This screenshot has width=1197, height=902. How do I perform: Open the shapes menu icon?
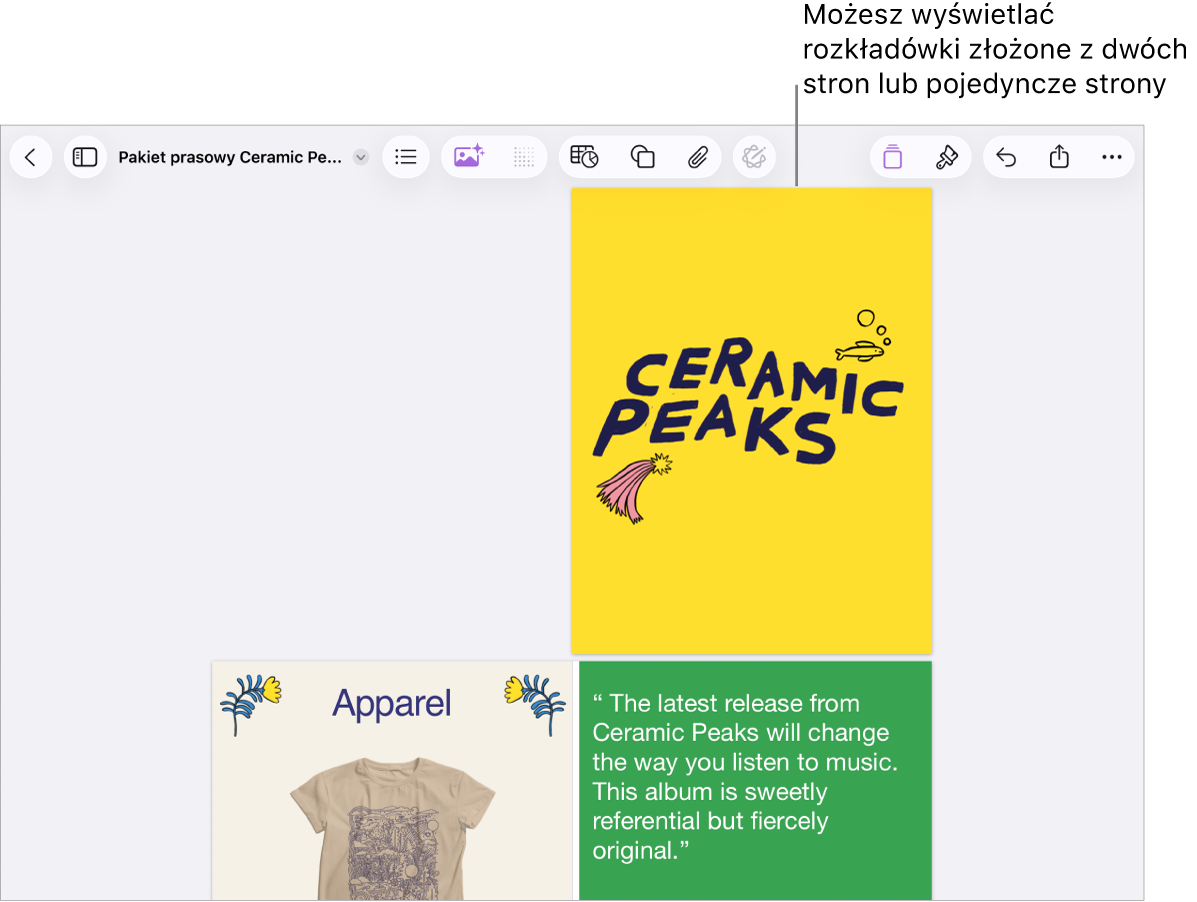click(x=643, y=157)
